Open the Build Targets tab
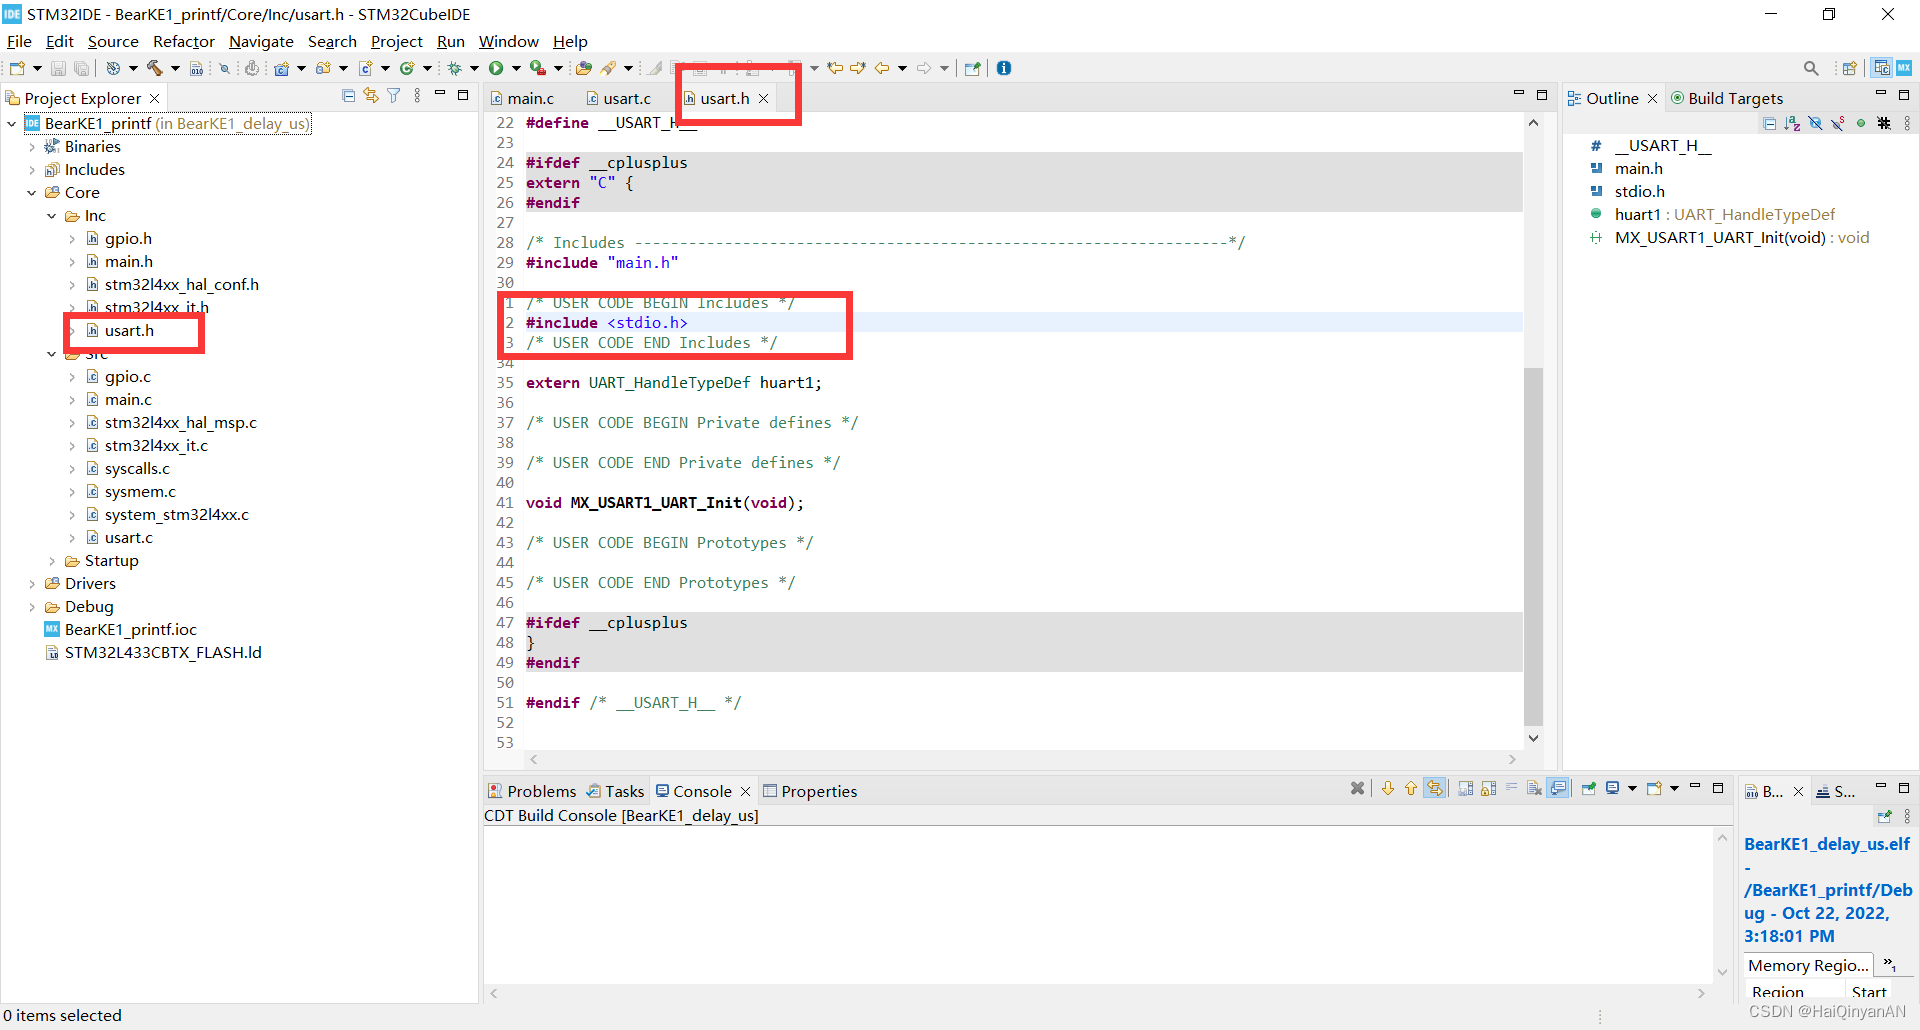This screenshot has height=1030, width=1920. (1727, 98)
